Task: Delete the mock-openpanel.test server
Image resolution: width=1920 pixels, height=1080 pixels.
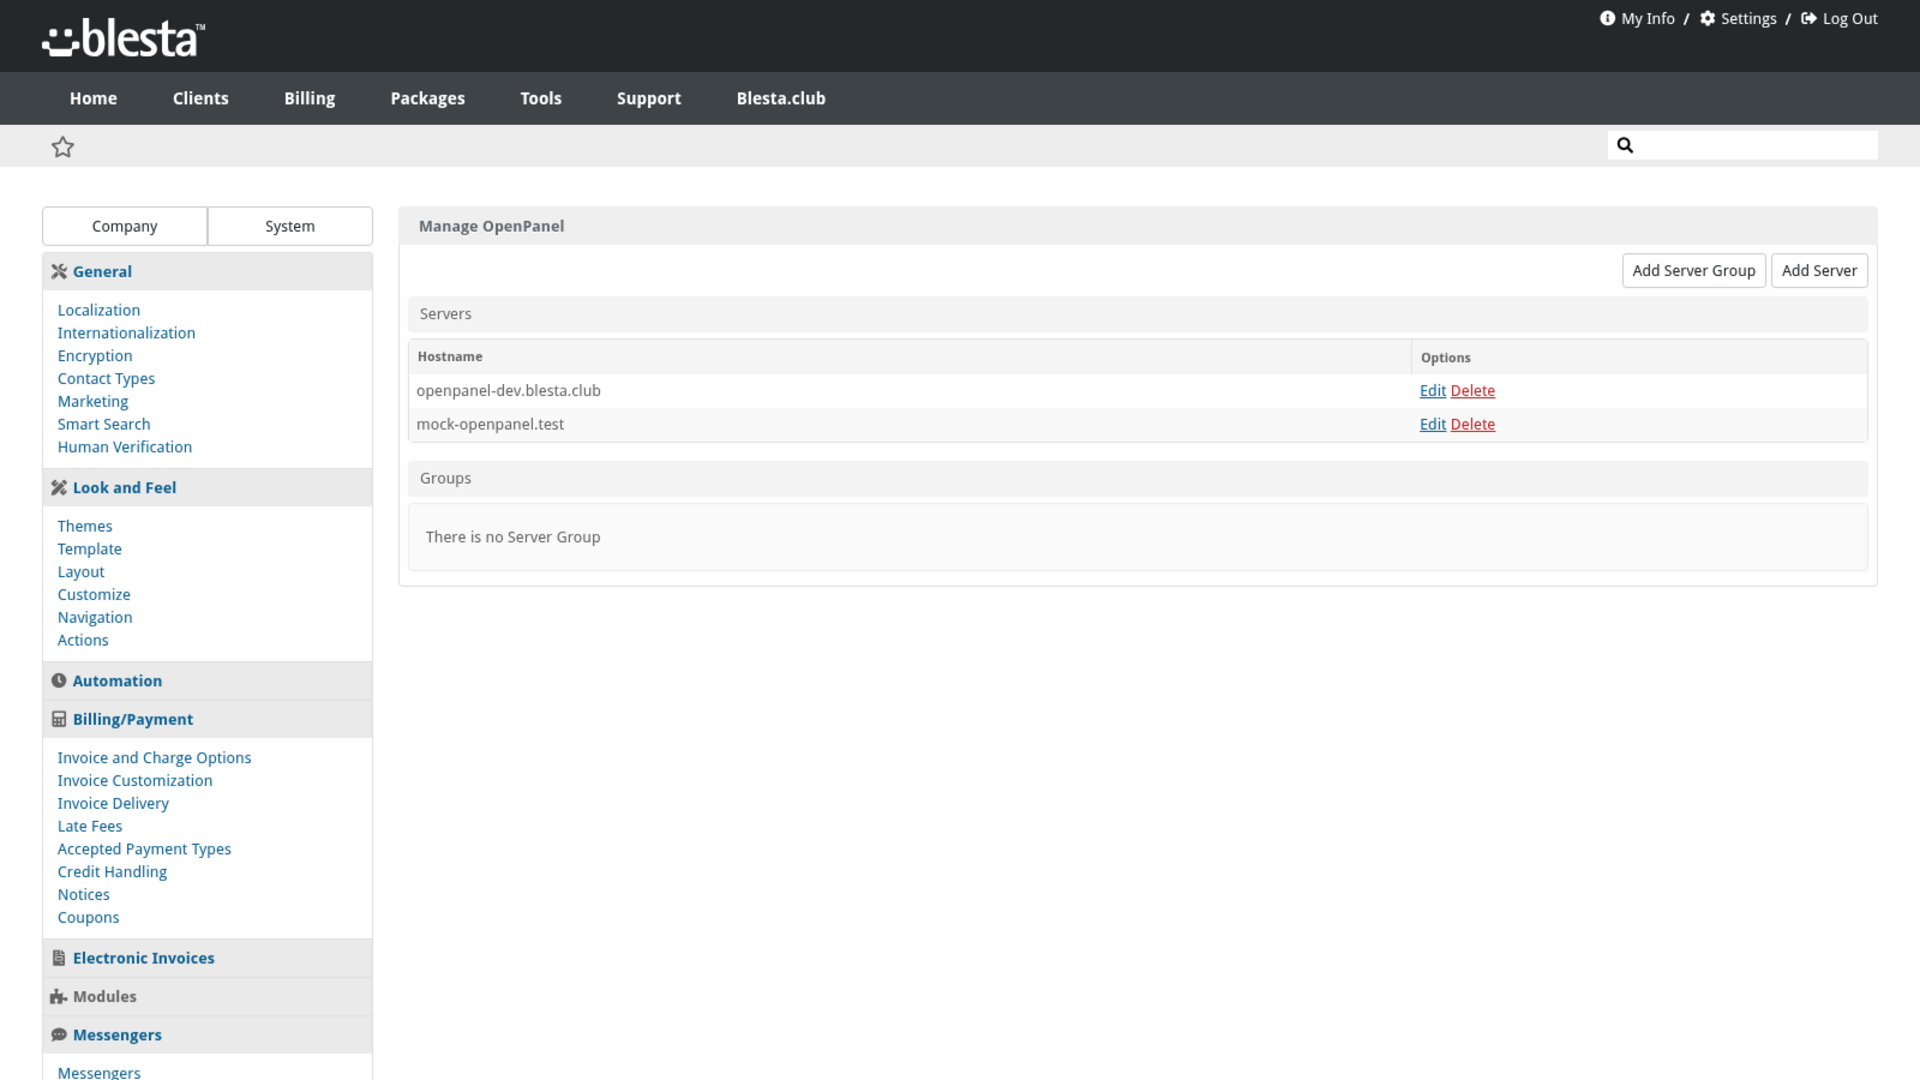Action: click(x=1472, y=424)
